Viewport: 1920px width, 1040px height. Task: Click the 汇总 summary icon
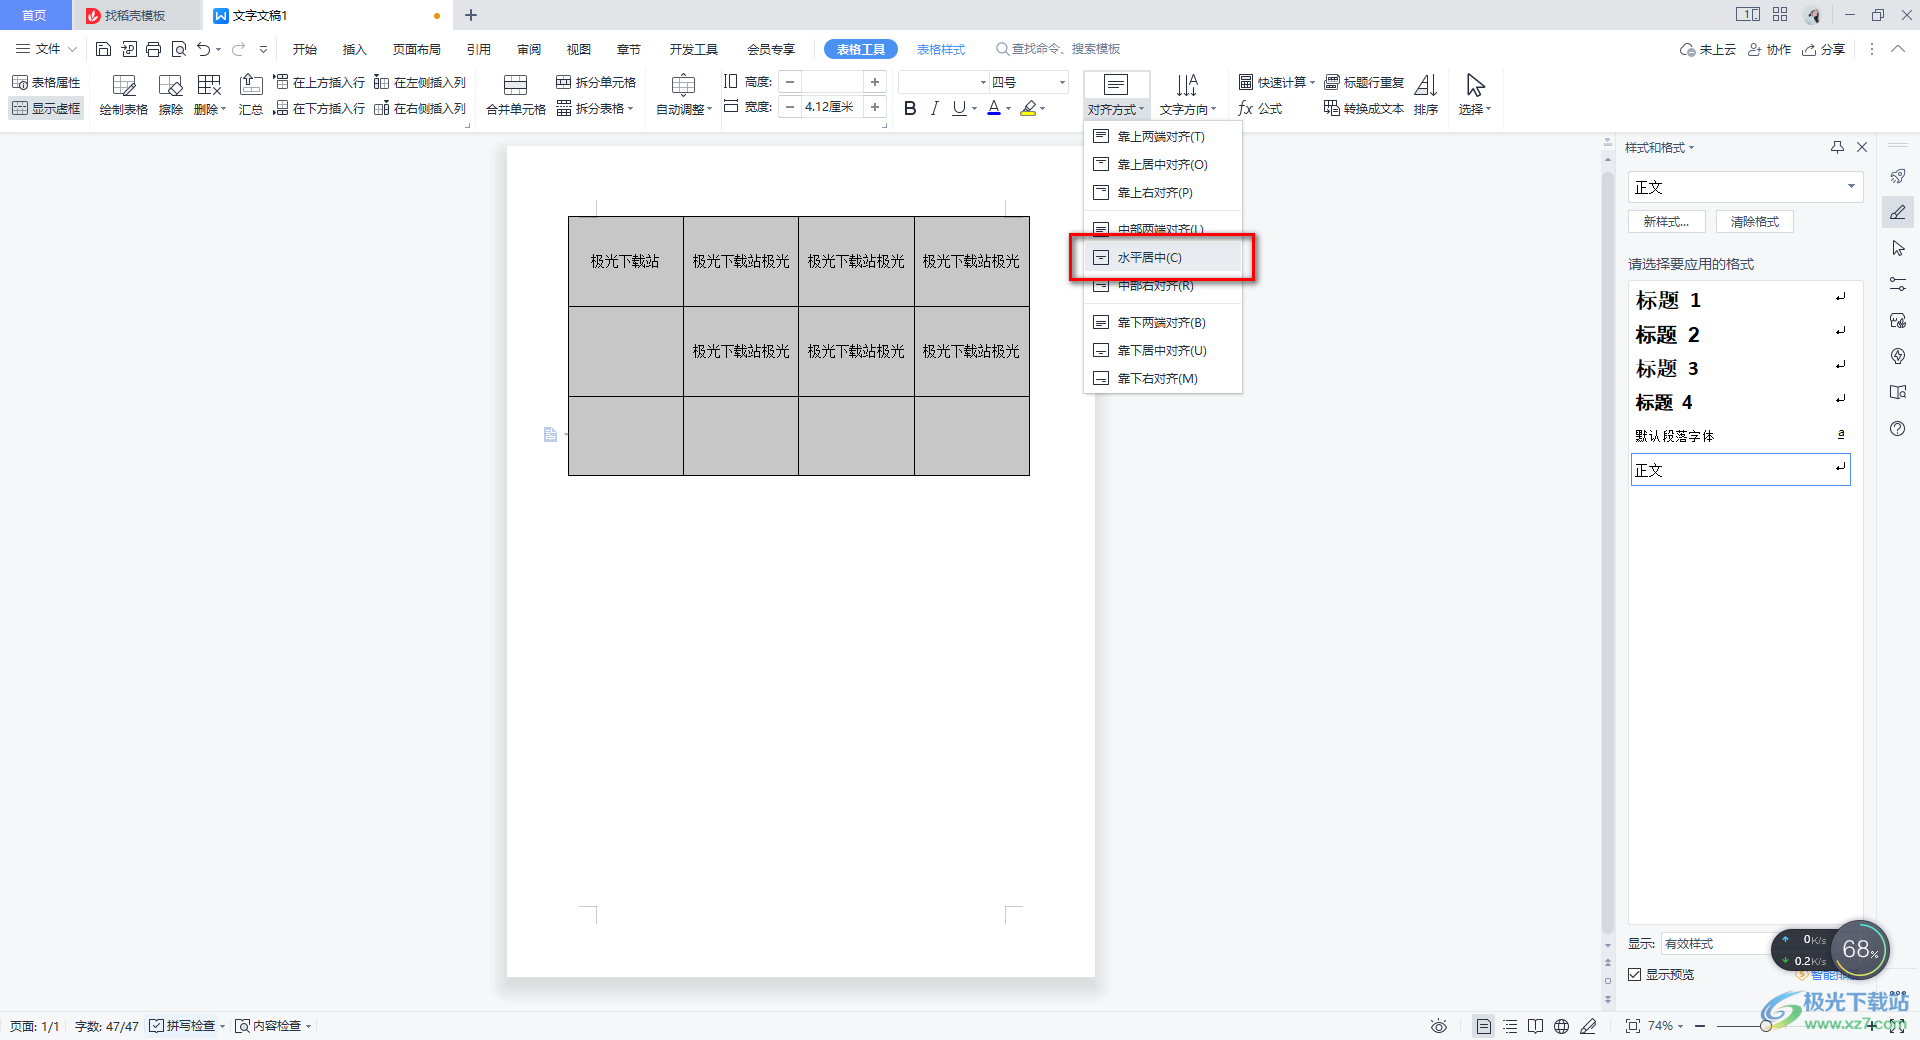click(x=251, y=96)
